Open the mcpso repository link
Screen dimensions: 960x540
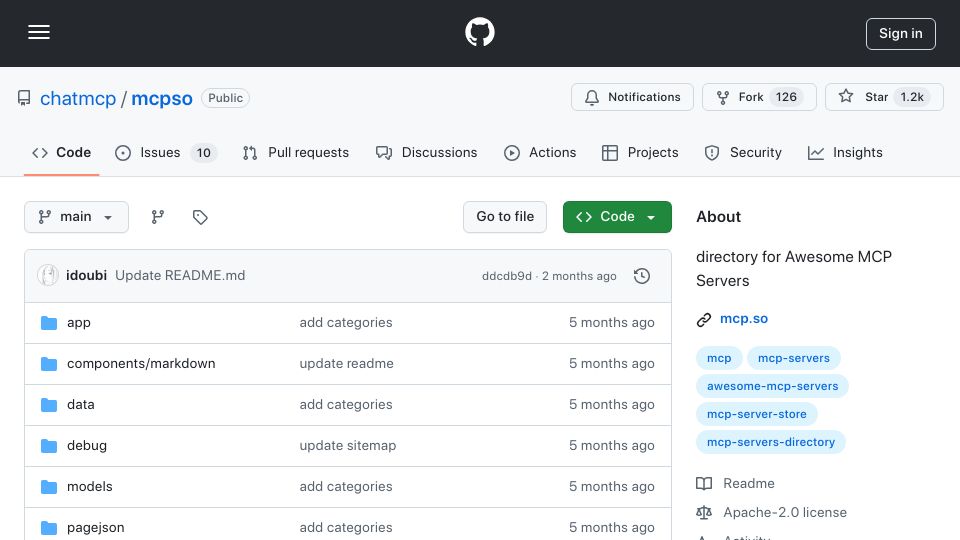162,98
